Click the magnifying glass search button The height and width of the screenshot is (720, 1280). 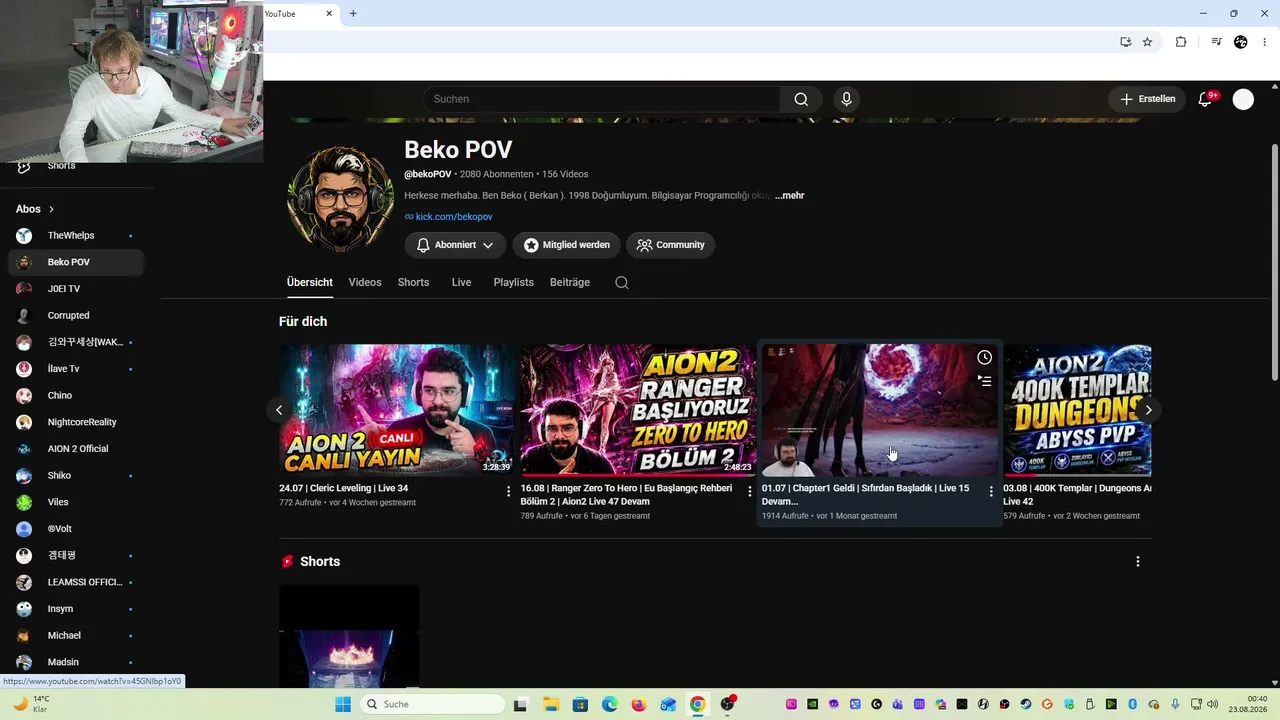801,99
